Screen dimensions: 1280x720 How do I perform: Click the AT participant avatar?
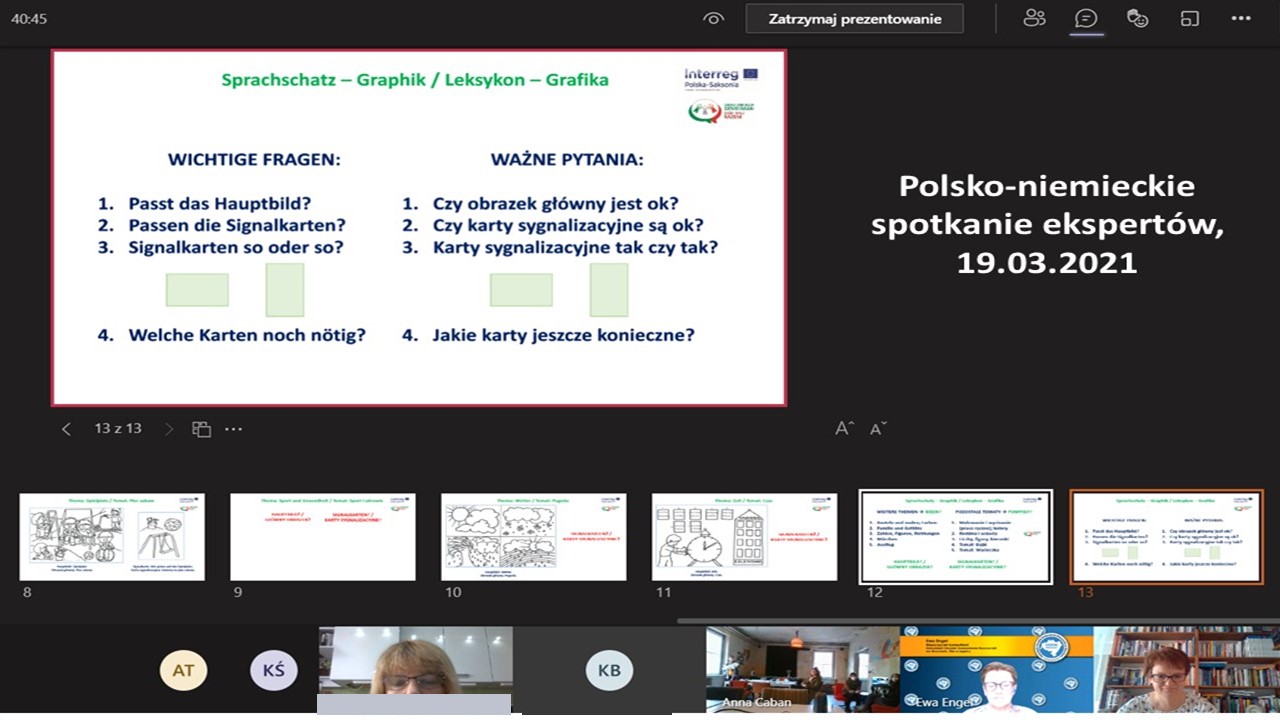point(183,670)
